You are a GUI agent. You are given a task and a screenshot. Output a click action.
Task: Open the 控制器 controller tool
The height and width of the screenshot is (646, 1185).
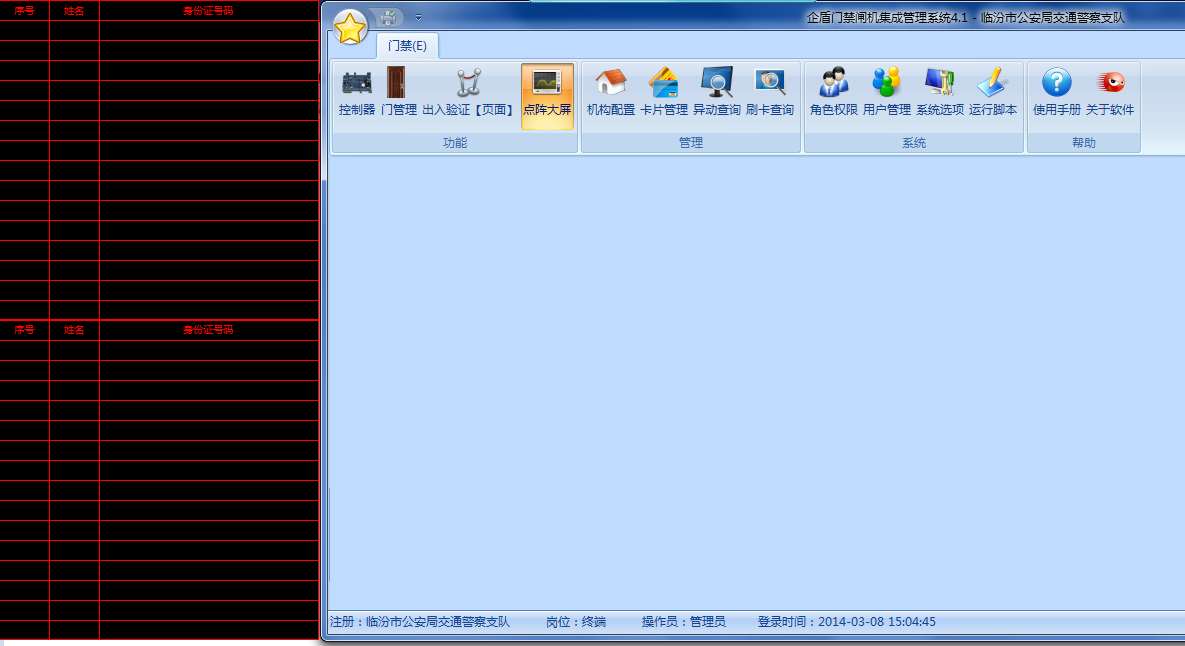(357, 93)
